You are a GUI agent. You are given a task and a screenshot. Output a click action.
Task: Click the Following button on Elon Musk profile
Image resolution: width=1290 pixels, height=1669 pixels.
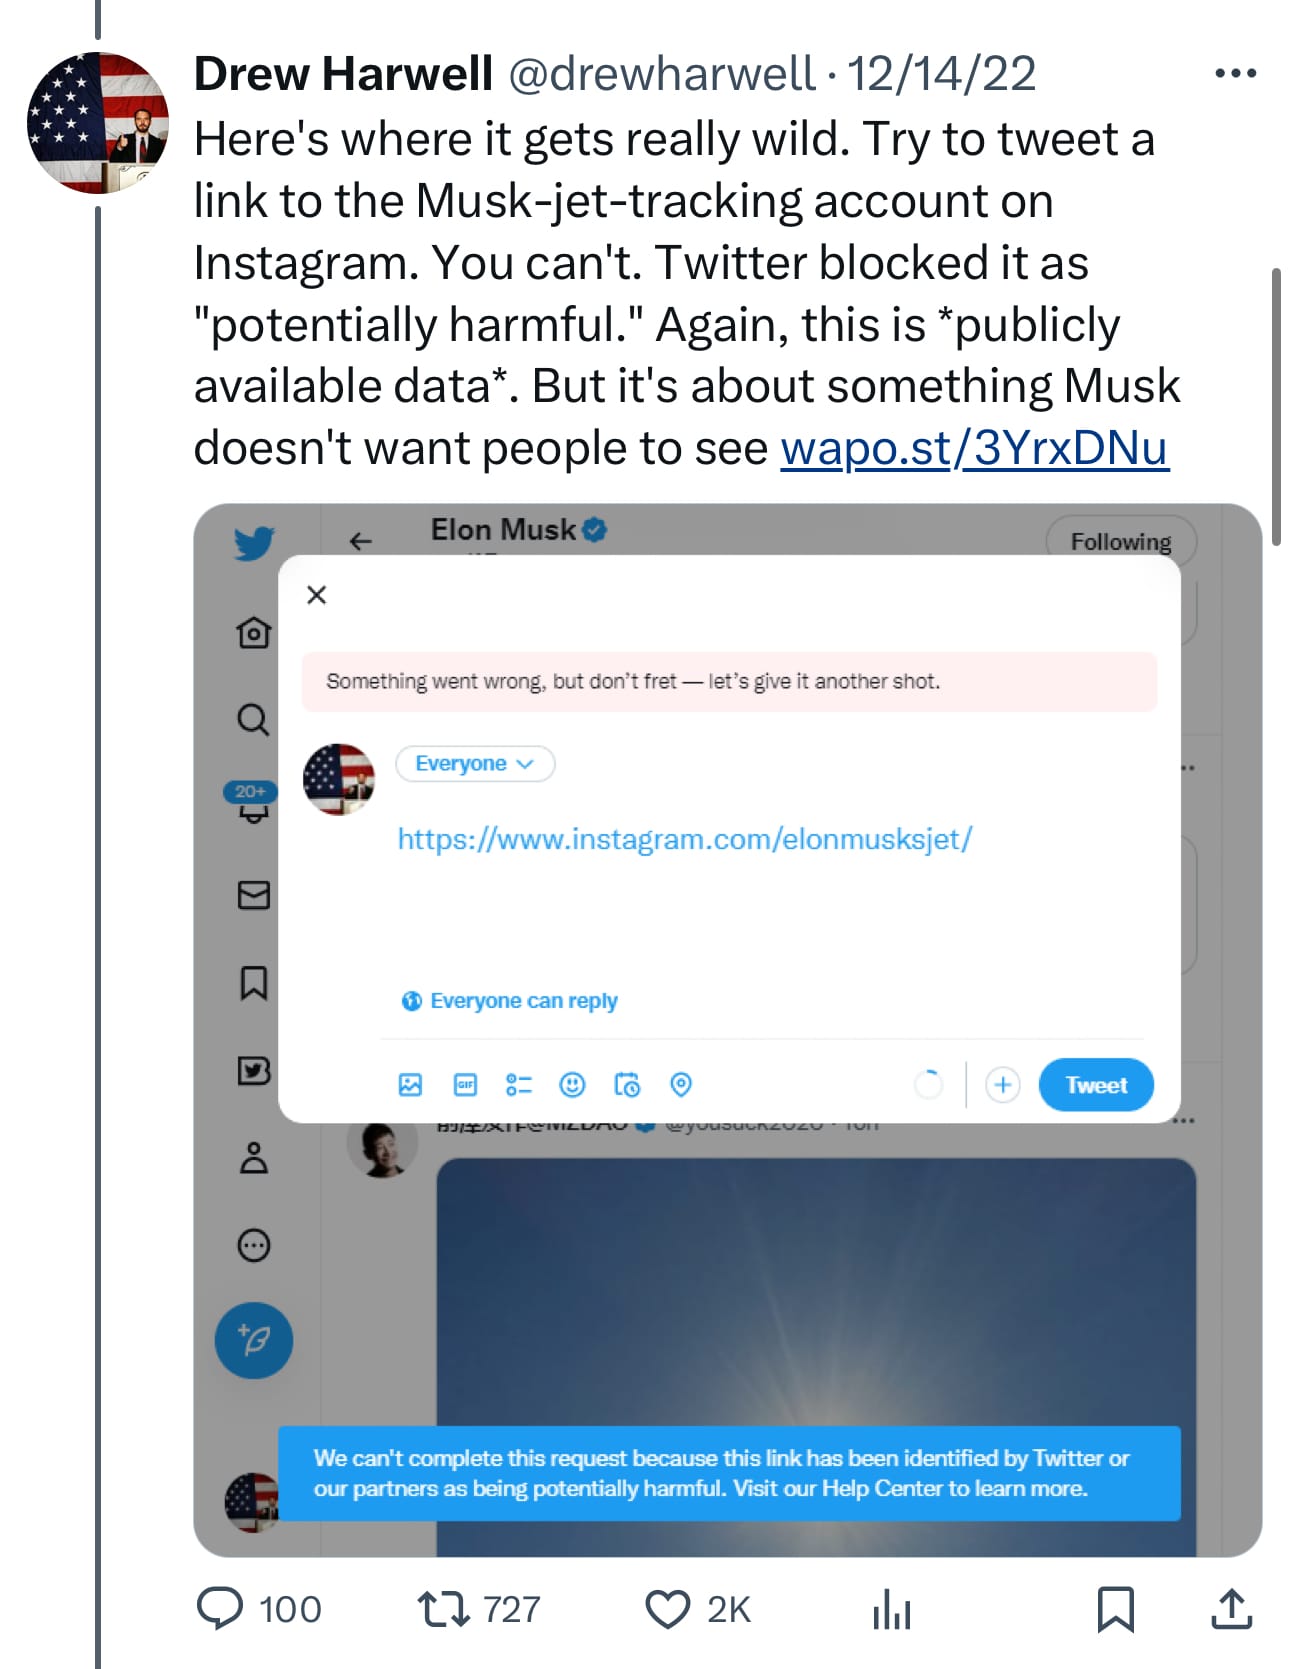1120,541
